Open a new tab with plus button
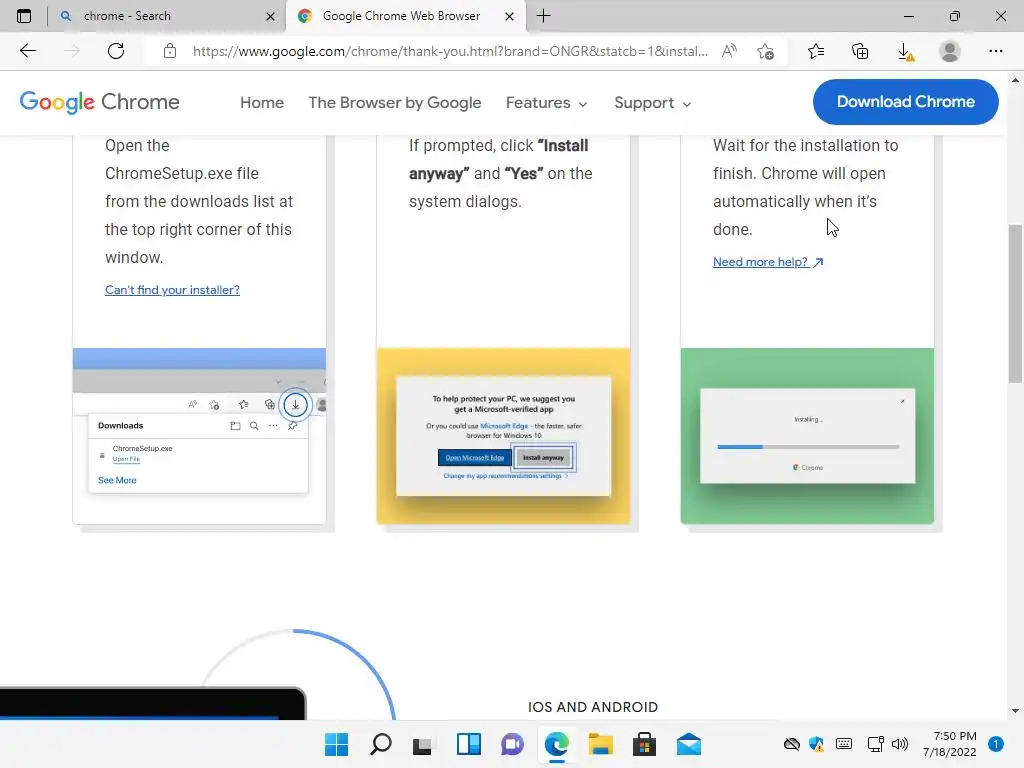 point(543,16)
